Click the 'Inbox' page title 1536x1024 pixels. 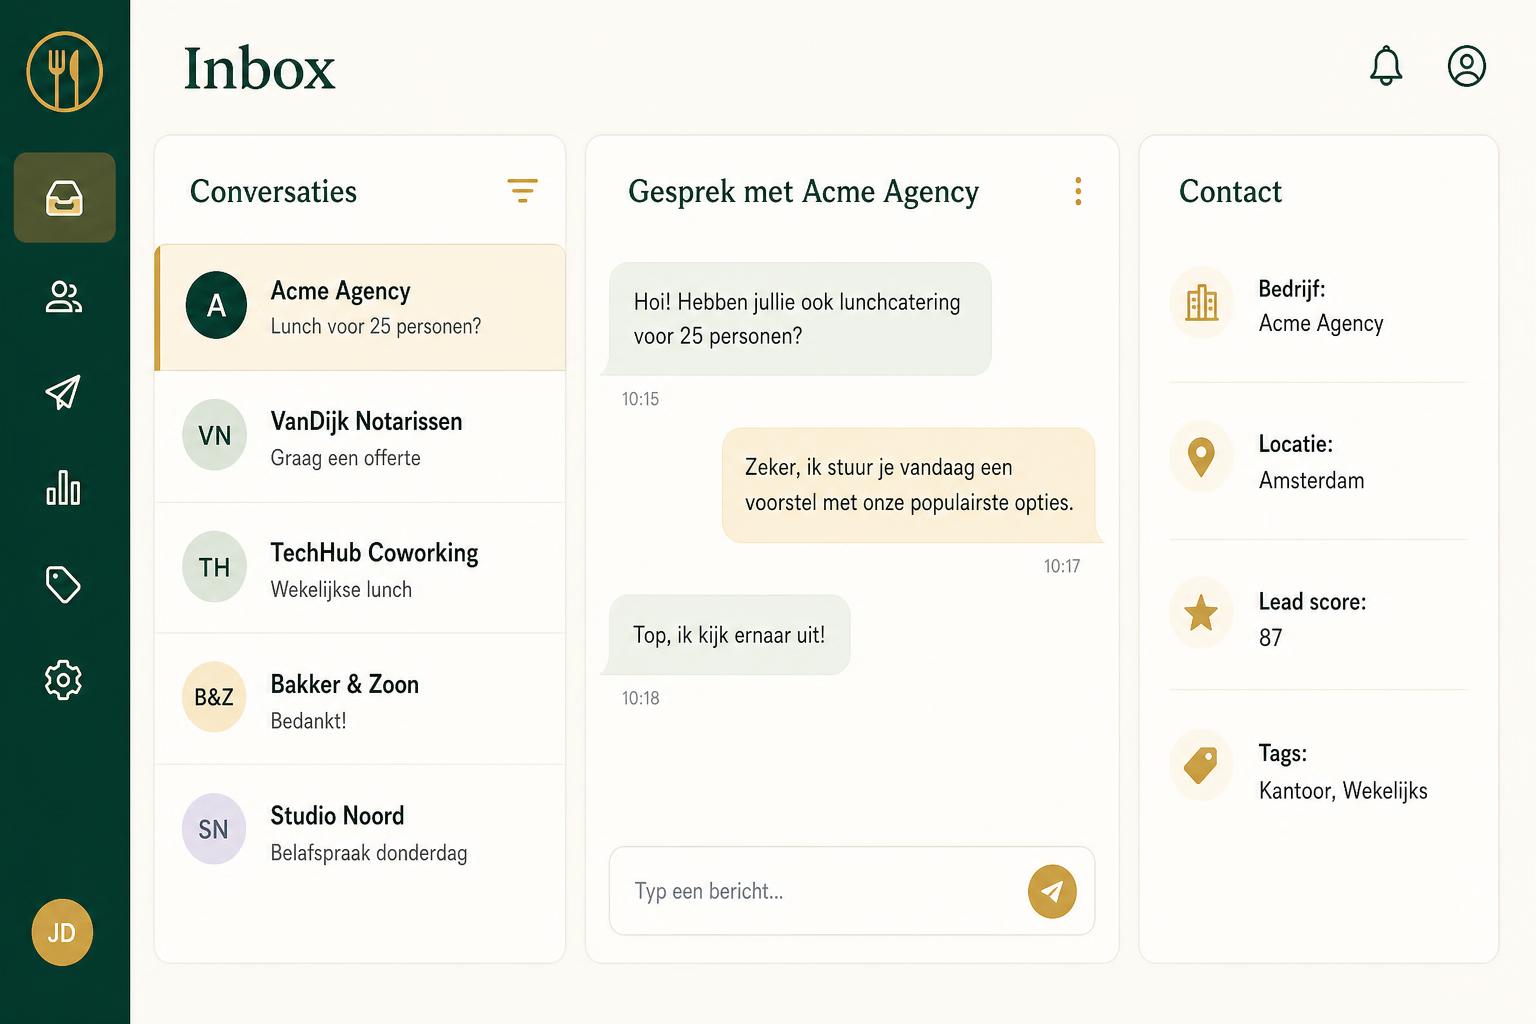[x=259, y=68]
